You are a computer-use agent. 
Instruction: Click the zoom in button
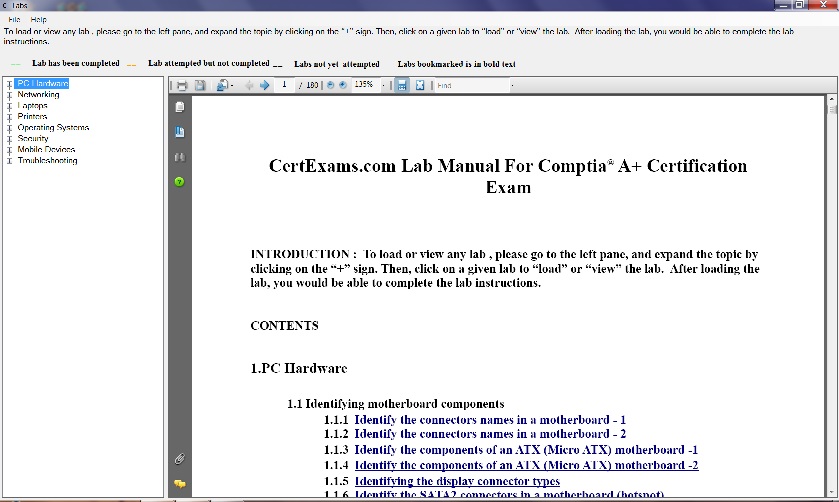pyautogui.click(x=343, y=85)
